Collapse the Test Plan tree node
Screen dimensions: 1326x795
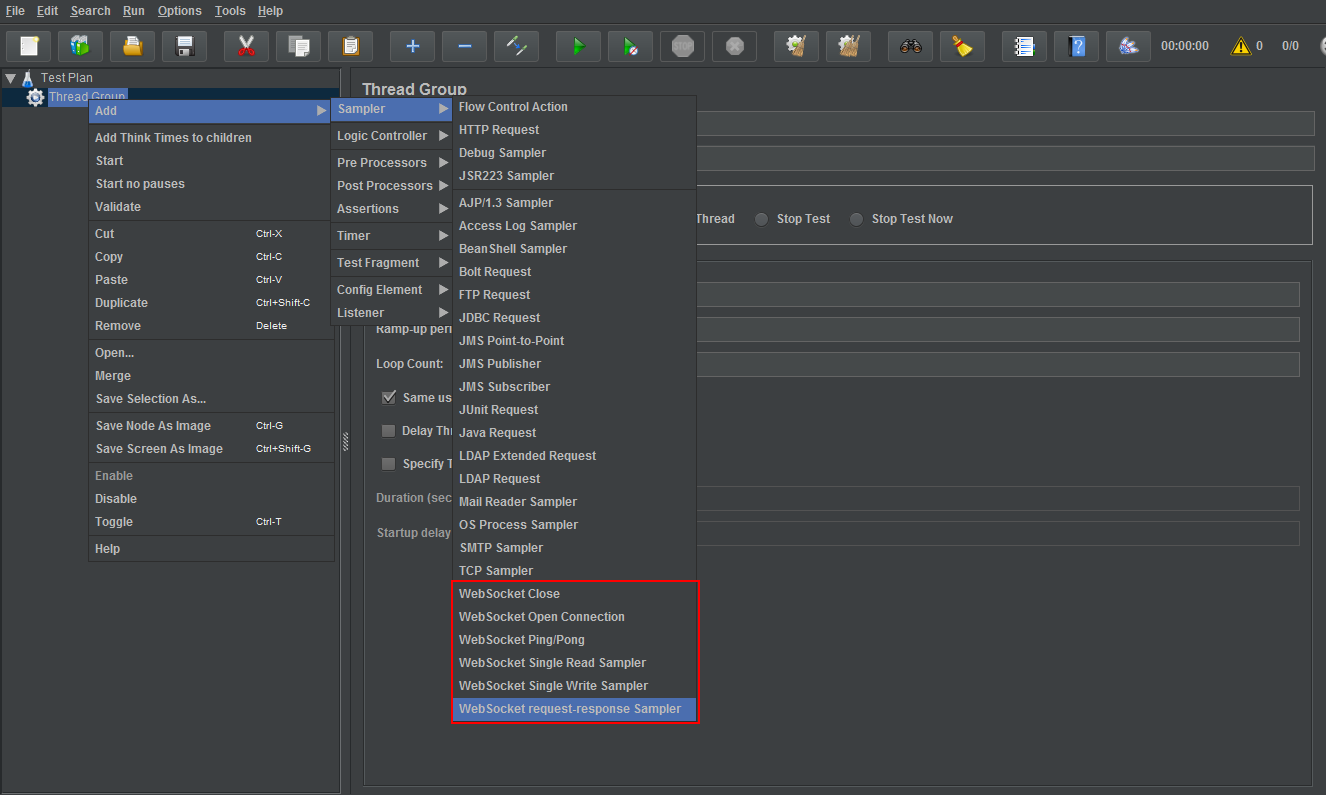[x=10, y=77]
